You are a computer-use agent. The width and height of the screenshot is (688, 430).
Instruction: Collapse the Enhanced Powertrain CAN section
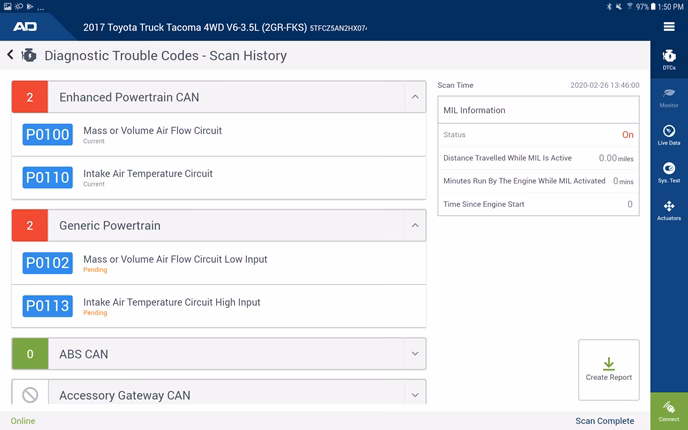[x=414, y=98]
